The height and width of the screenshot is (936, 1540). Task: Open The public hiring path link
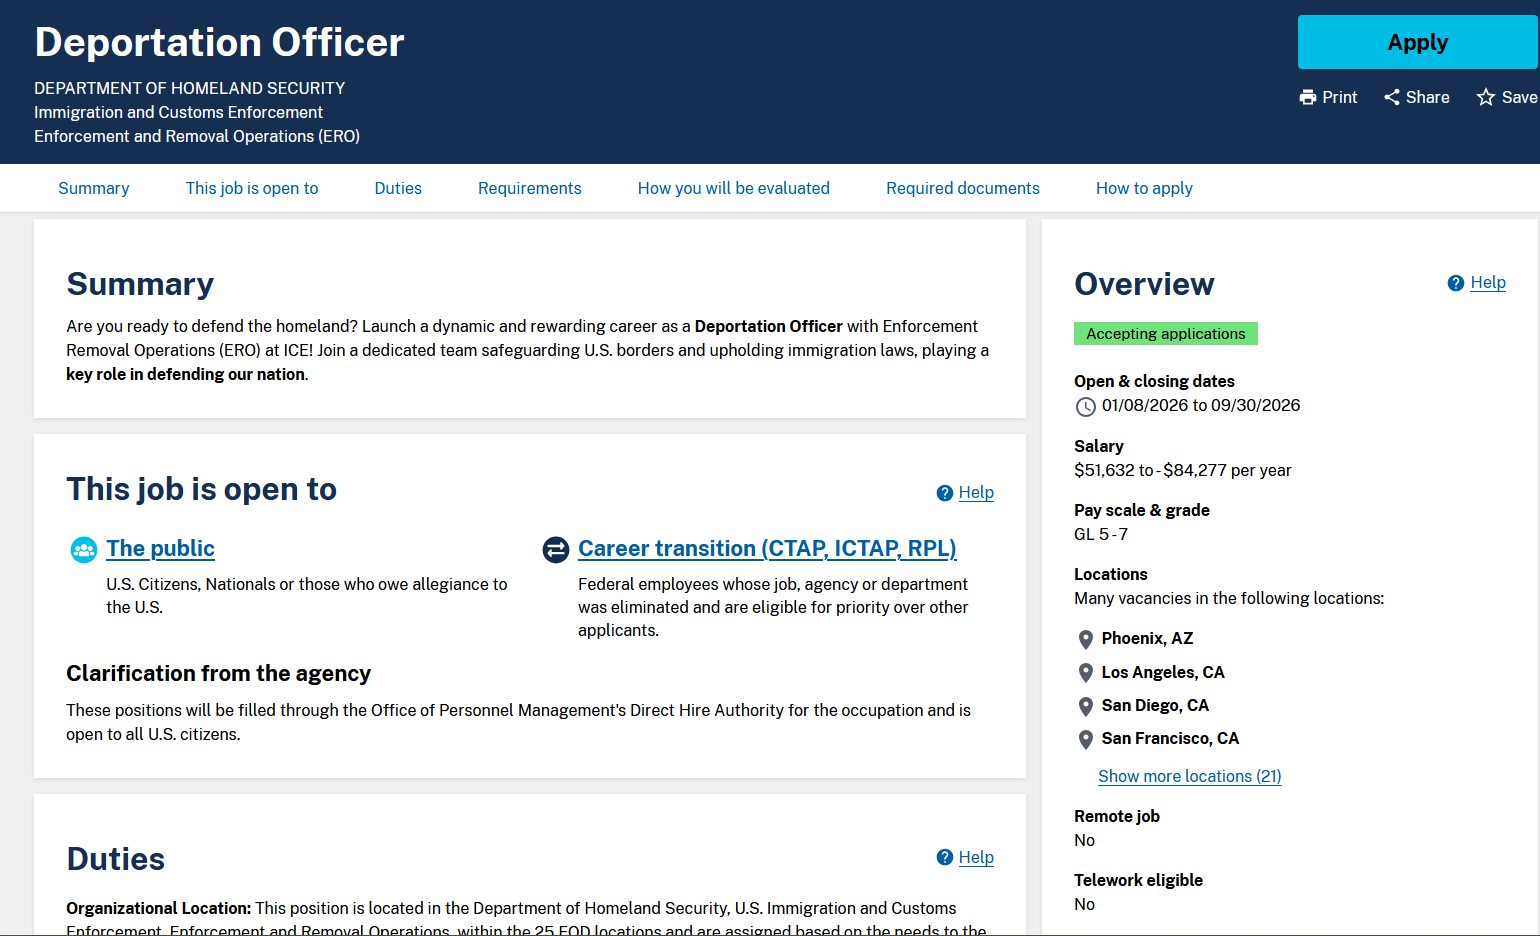tap(160, 548)
